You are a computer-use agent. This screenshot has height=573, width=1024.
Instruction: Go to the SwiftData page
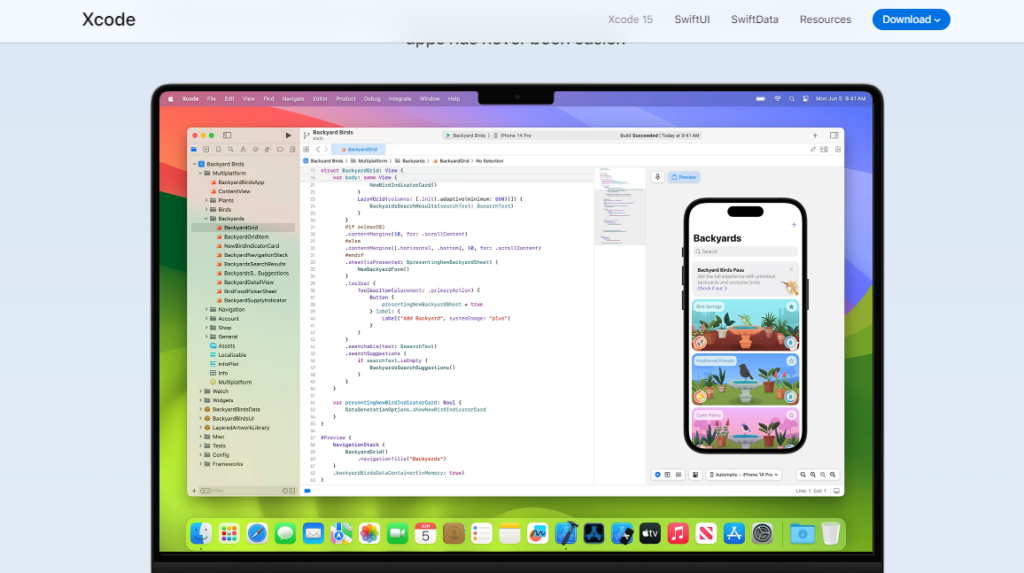754,20
